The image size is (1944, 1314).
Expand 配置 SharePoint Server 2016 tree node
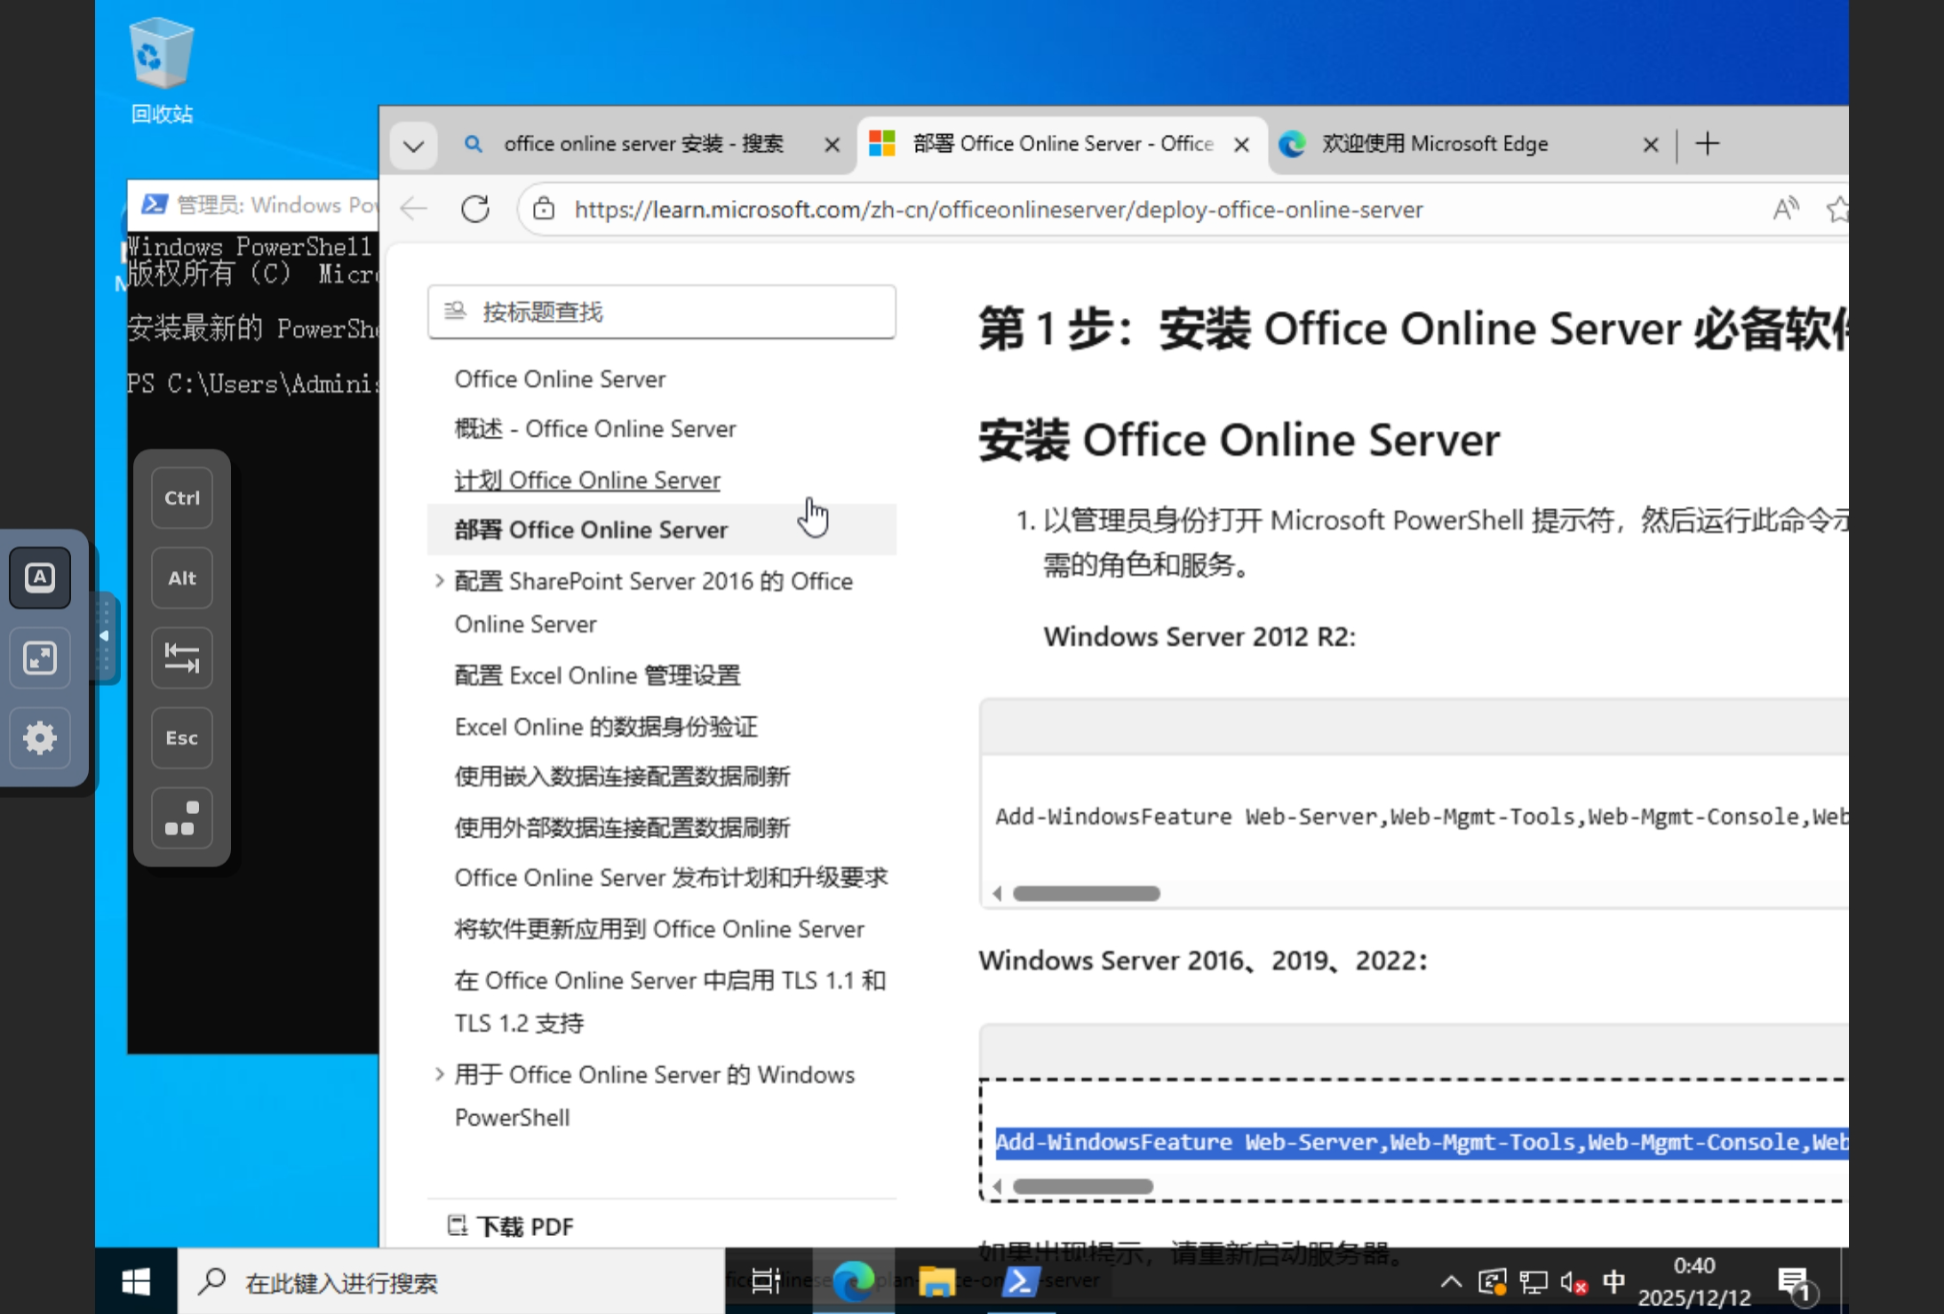pos(439,581)
